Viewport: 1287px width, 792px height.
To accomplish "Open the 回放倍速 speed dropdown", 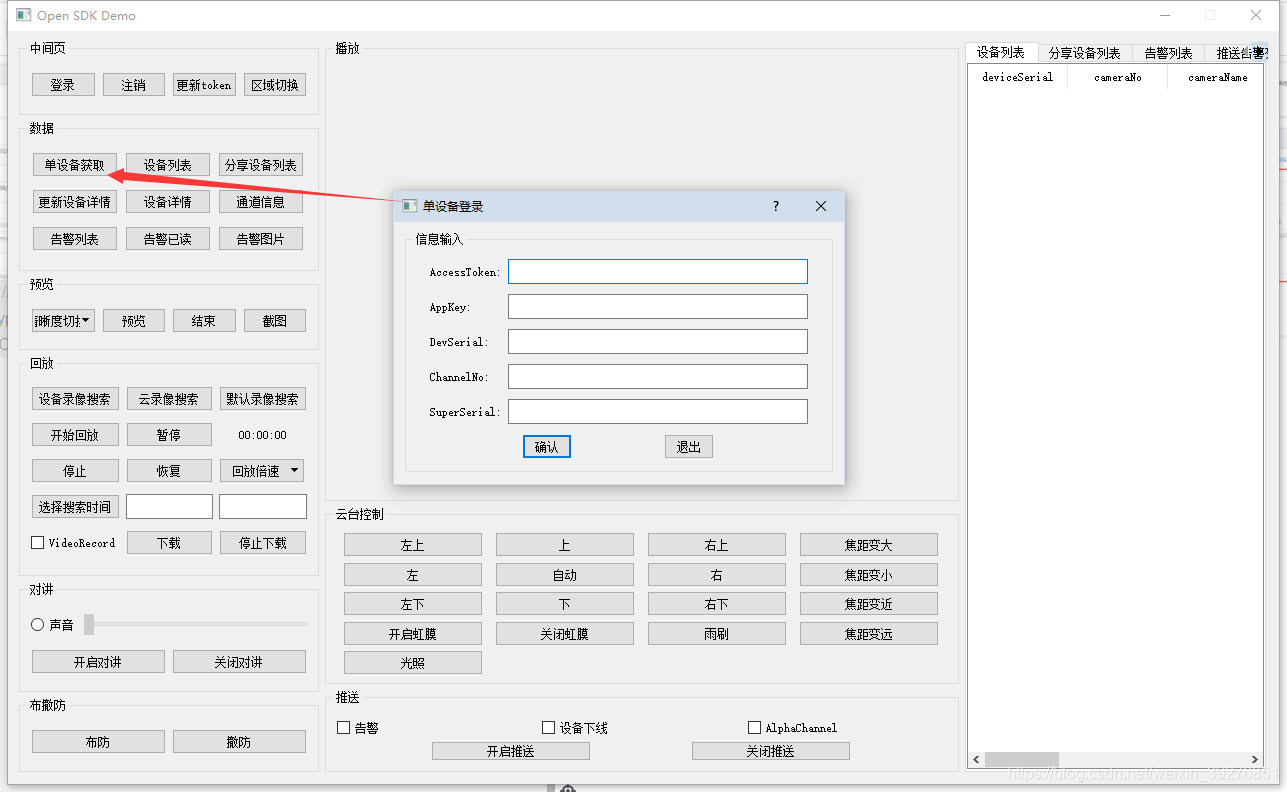I will tap(262, 471).
